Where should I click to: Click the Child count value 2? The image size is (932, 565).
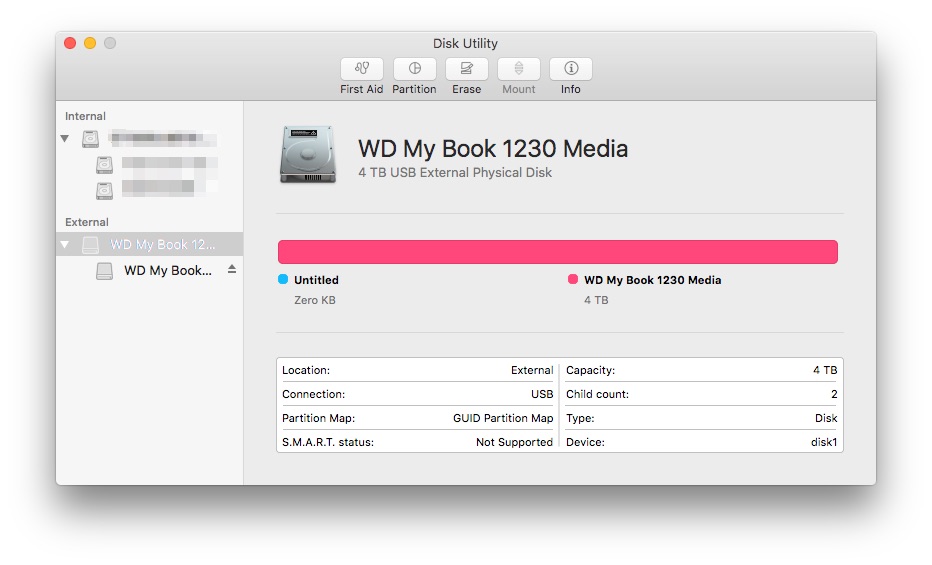pyautogui.click(x=834, y=394)
